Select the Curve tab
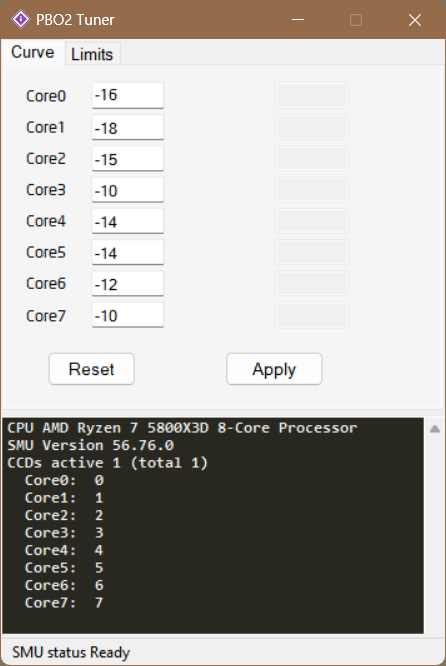 33,52
